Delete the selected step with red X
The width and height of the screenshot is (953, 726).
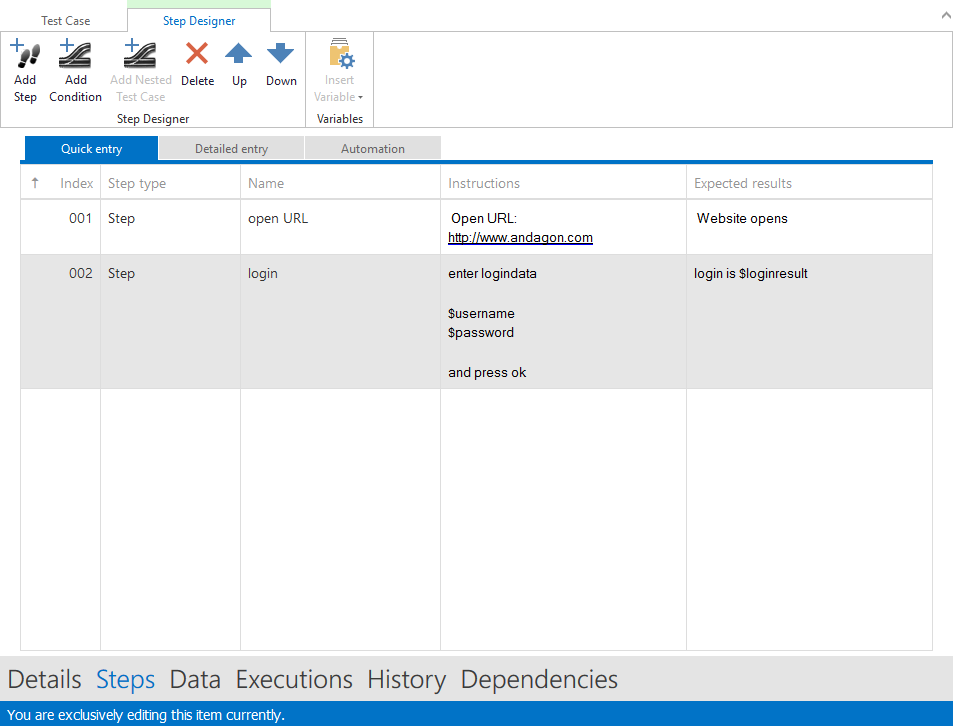pos(197,55)
